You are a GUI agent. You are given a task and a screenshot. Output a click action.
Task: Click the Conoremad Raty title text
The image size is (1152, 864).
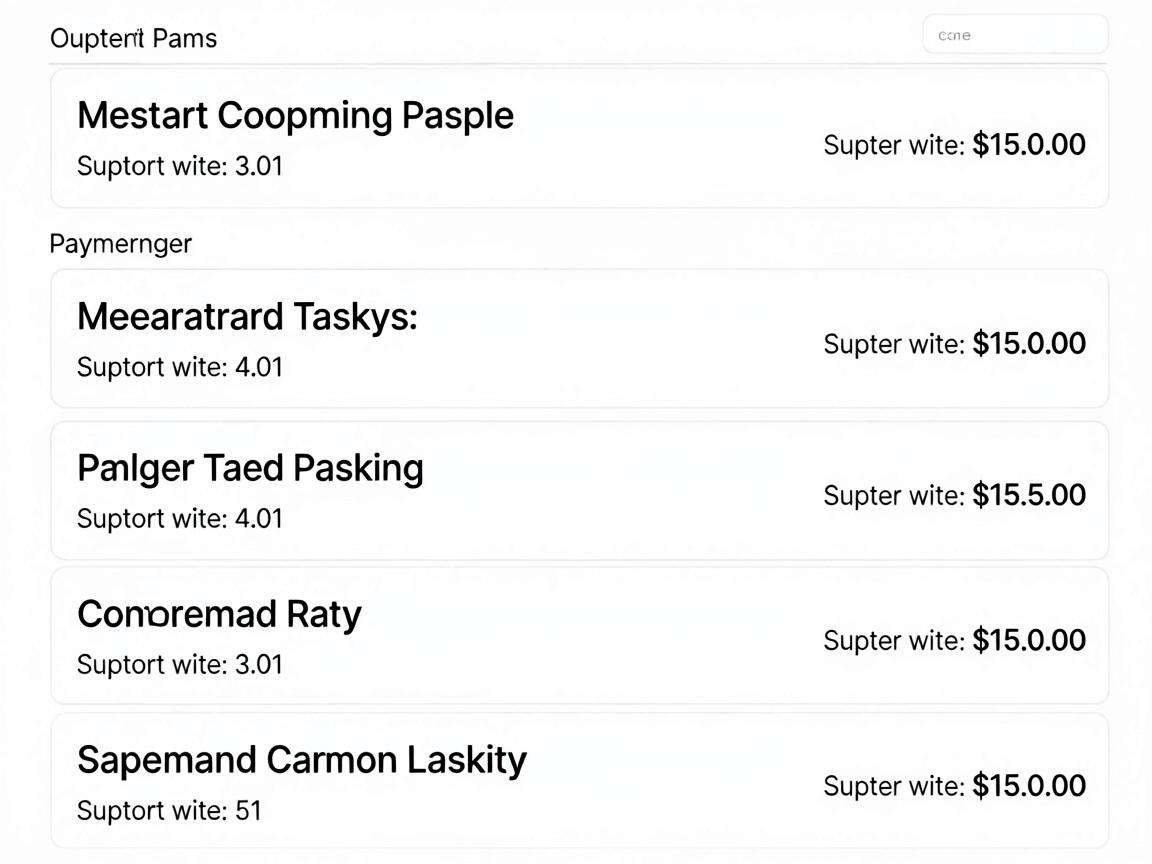tap(219, 614)
